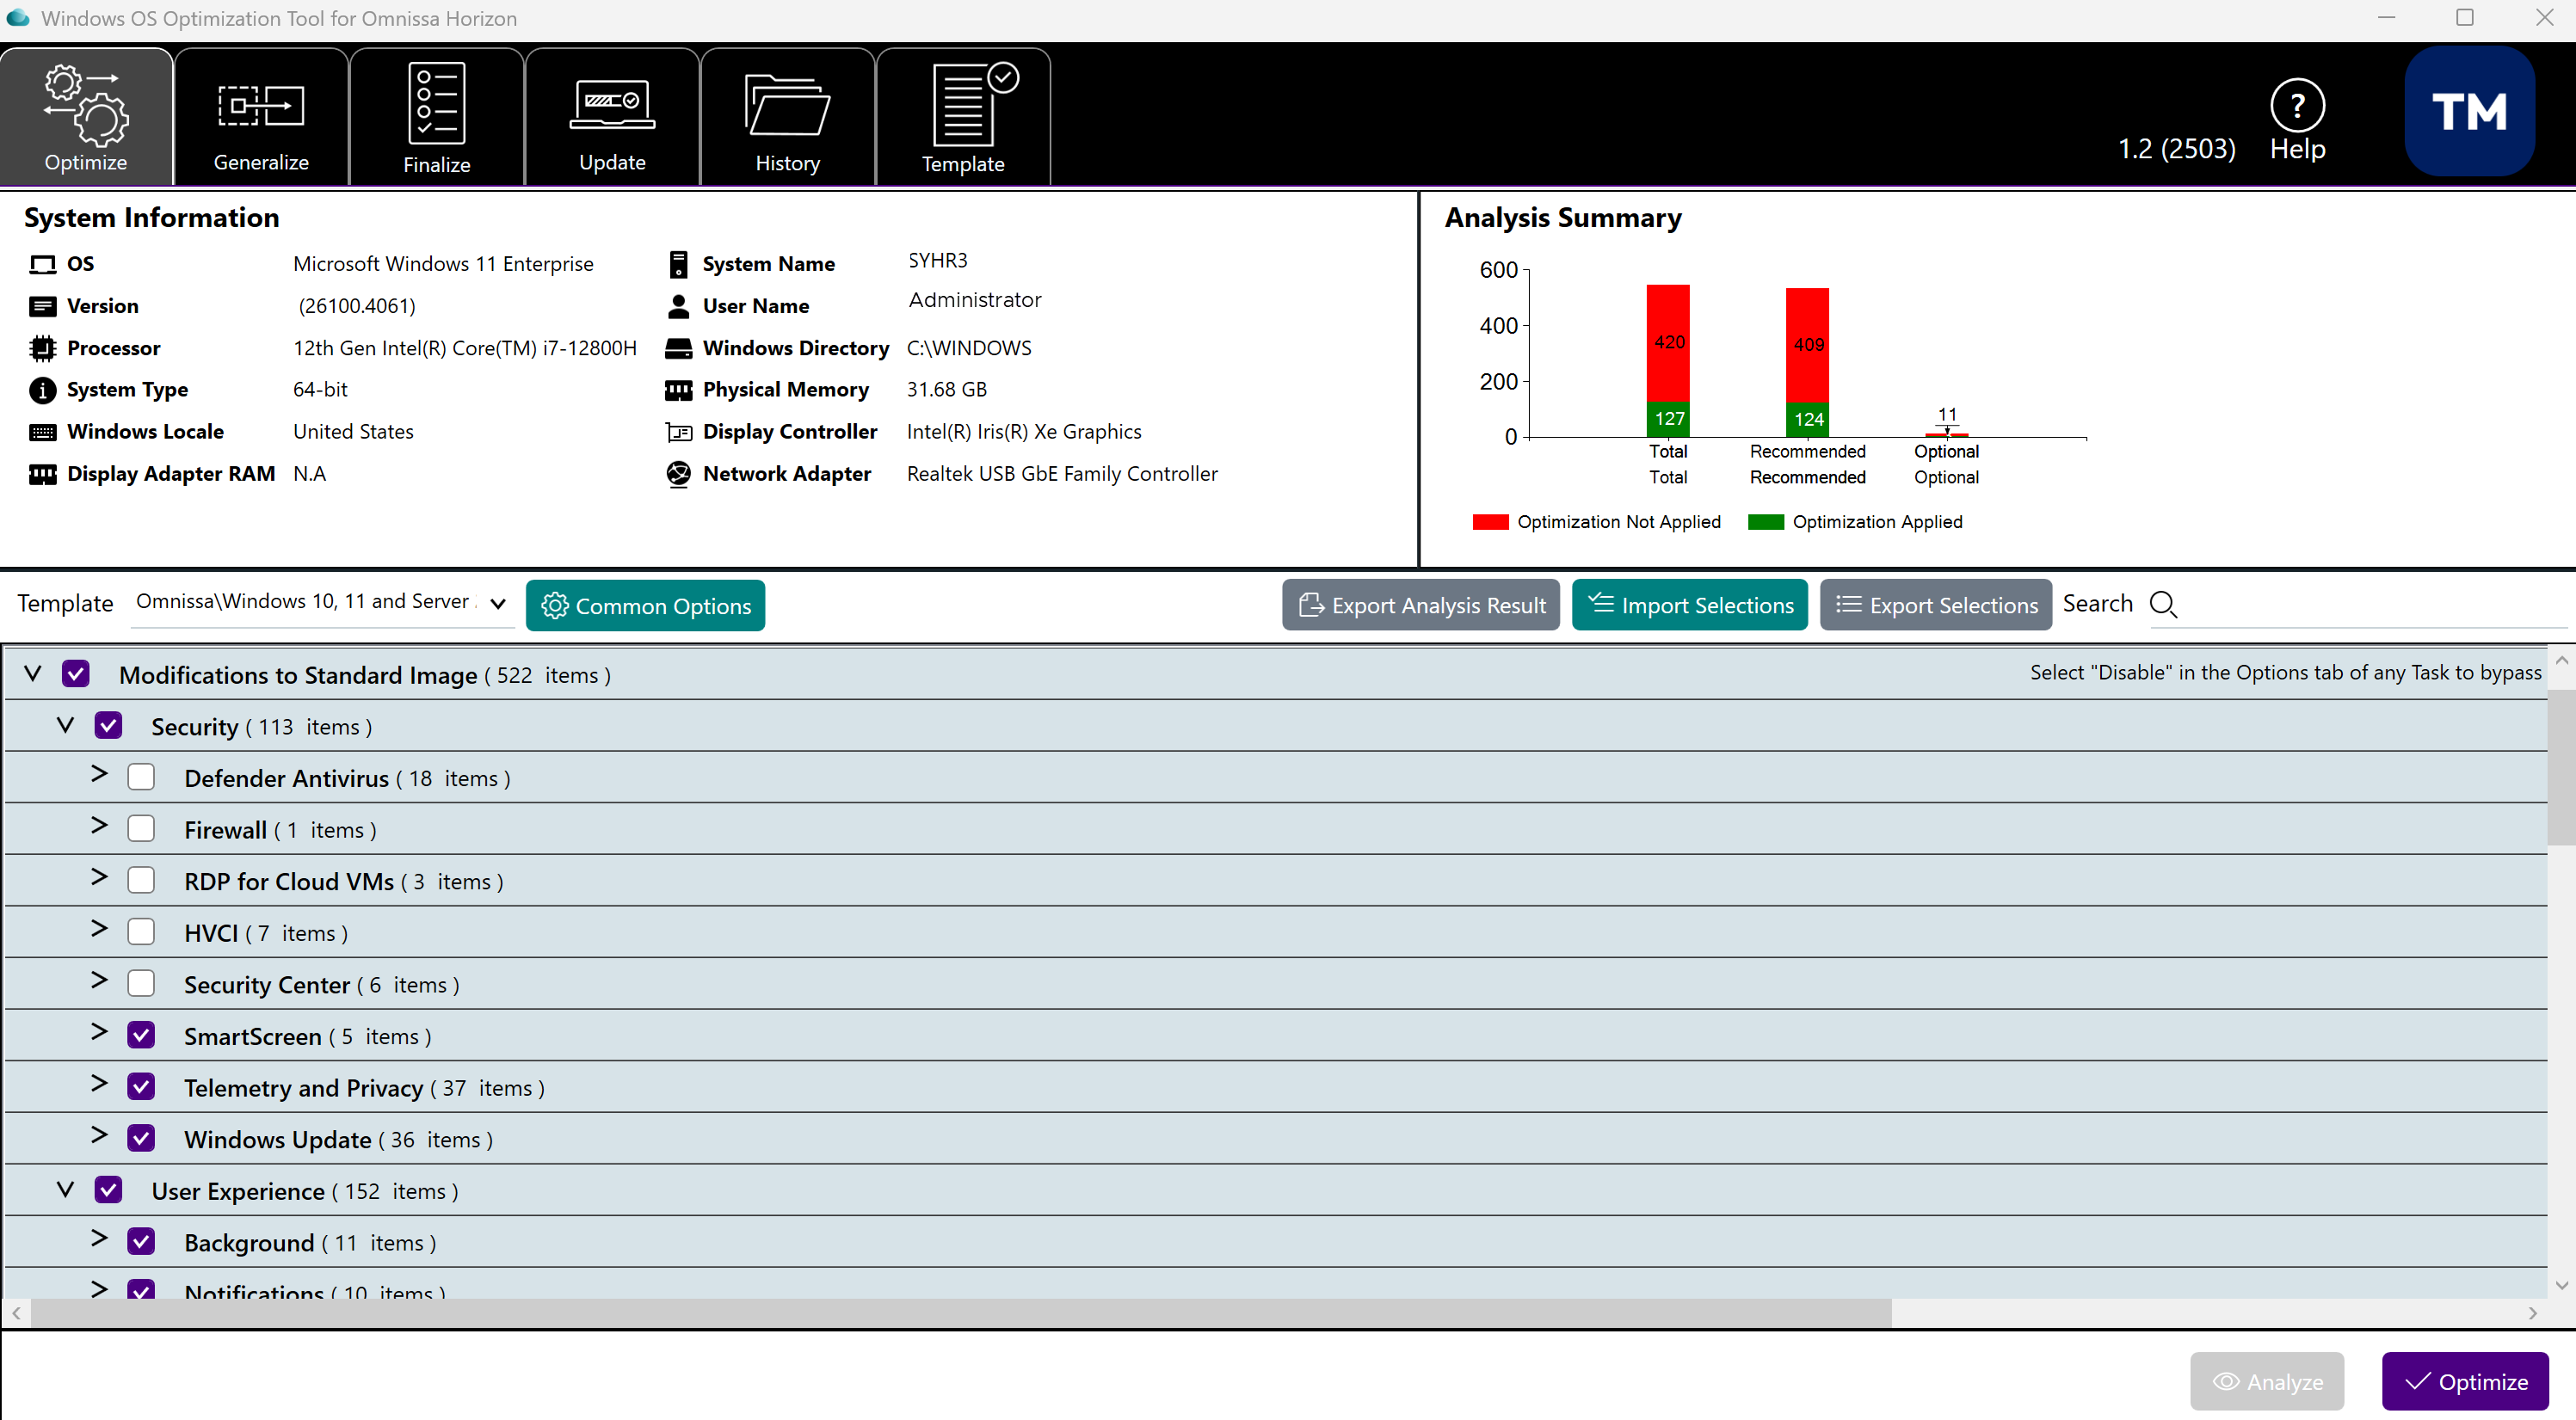Screen dimensions: 2576x1420
Task: Open Common Options settings
Action: (x=645, y=605)
